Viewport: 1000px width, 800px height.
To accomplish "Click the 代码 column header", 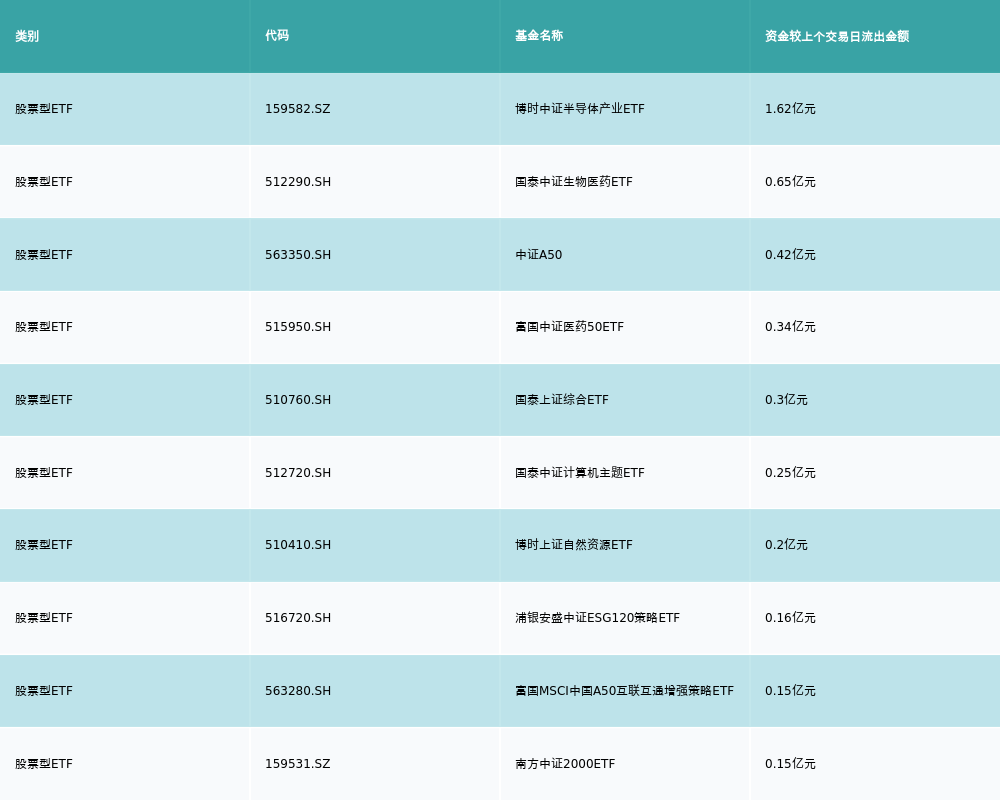I will click(277, 36).
